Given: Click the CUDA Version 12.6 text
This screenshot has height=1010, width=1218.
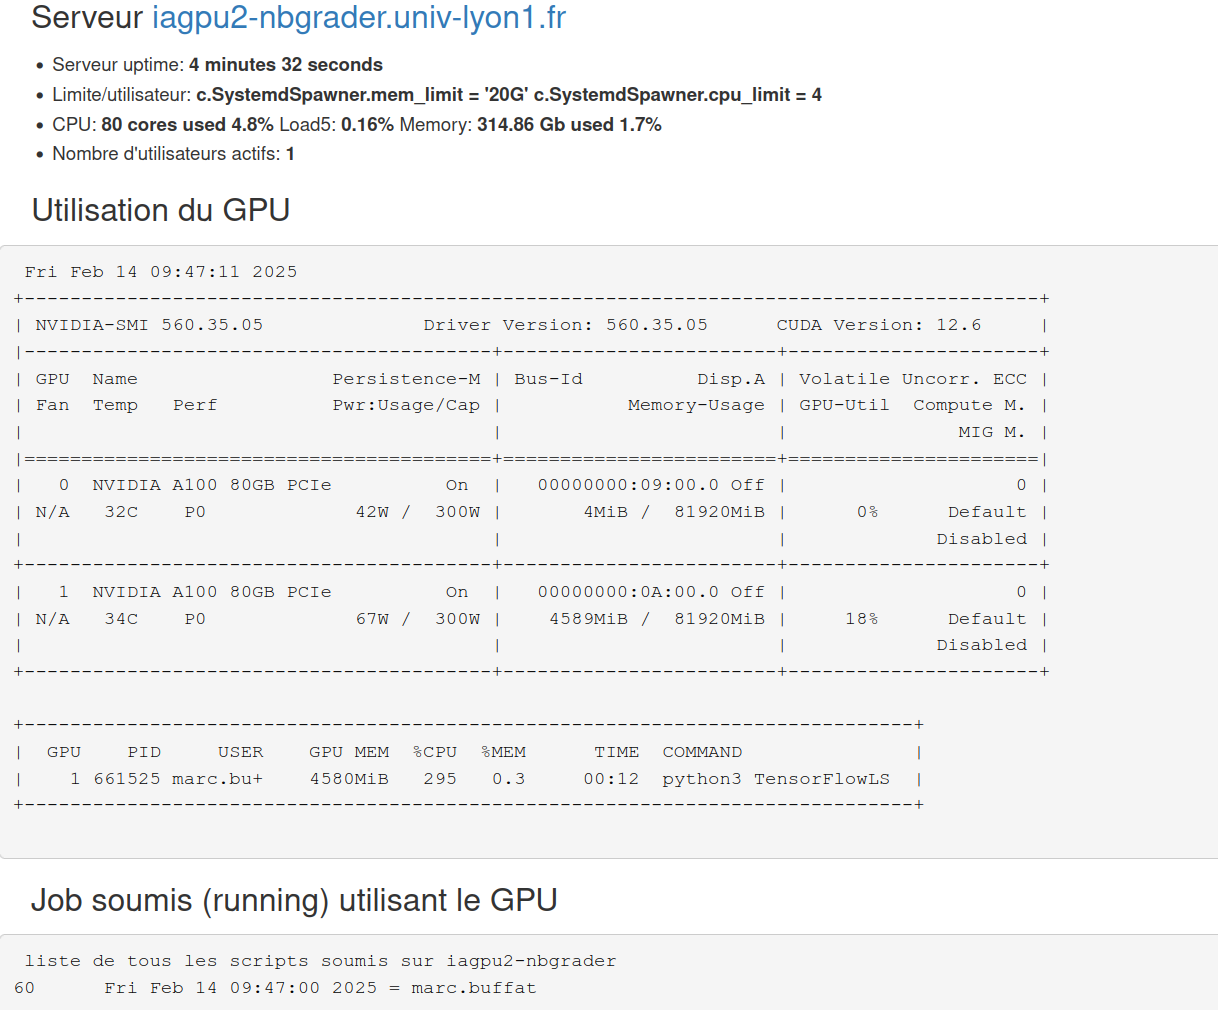Looking at the screenshot, I should tap(878, 325).
